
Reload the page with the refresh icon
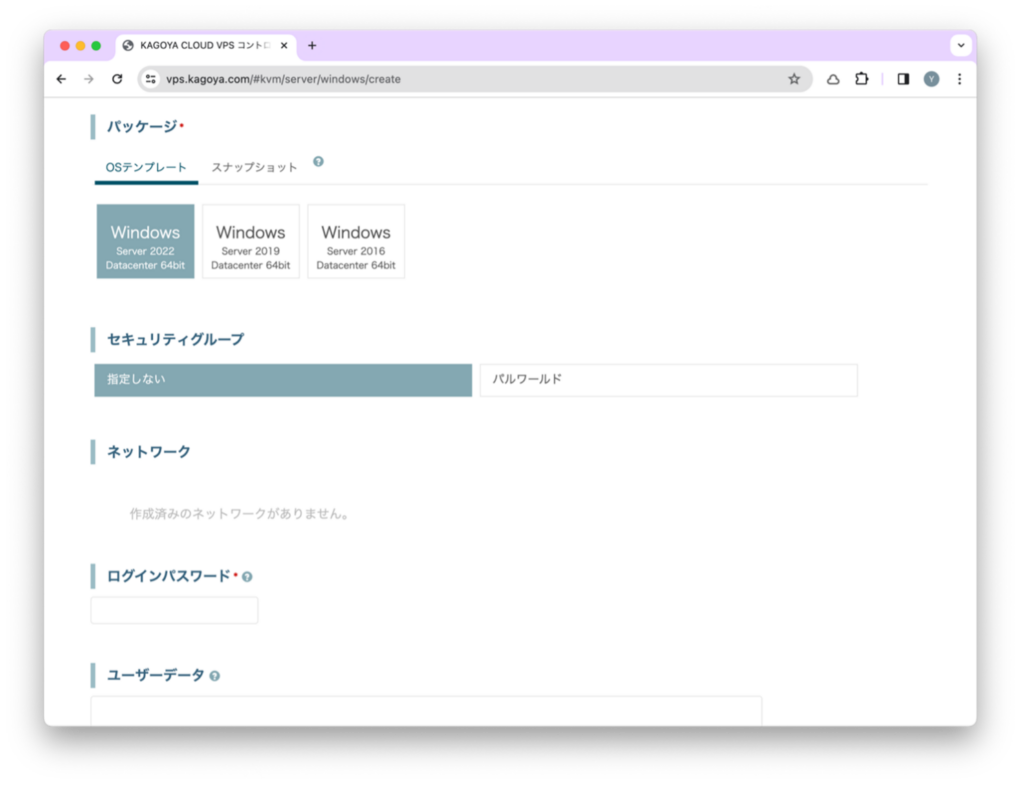tap(117, 79)
